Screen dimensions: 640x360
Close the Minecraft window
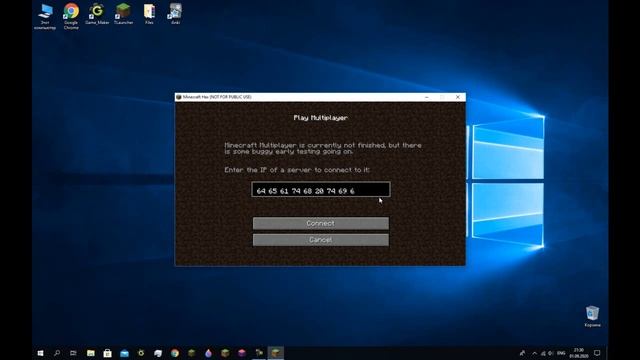458,97
